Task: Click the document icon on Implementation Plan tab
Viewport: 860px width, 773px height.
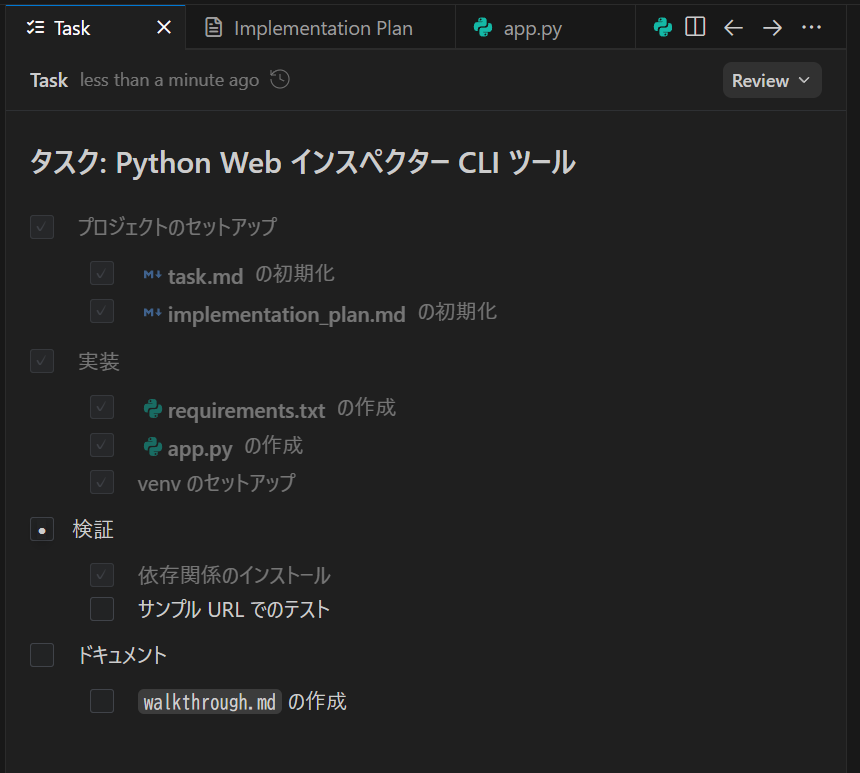Action: click(x=213, y=27)
